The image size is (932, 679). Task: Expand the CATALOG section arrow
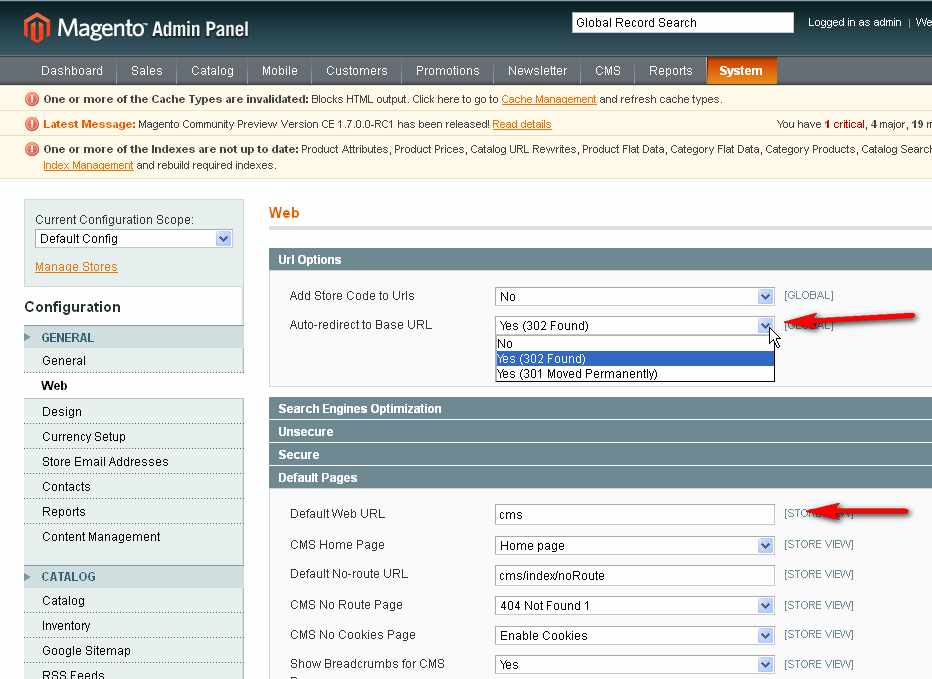point(28,577)
